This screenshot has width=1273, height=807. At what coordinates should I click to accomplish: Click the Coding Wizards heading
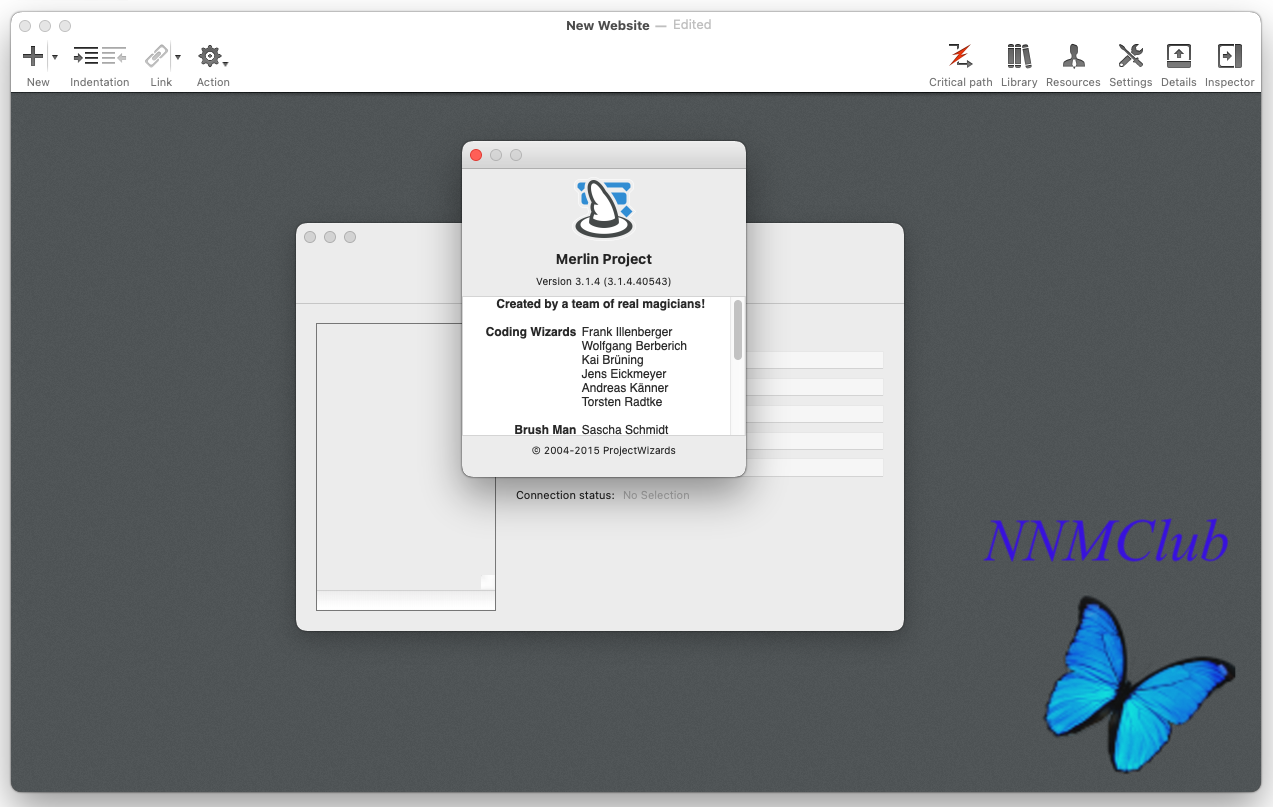click(531, 332)
